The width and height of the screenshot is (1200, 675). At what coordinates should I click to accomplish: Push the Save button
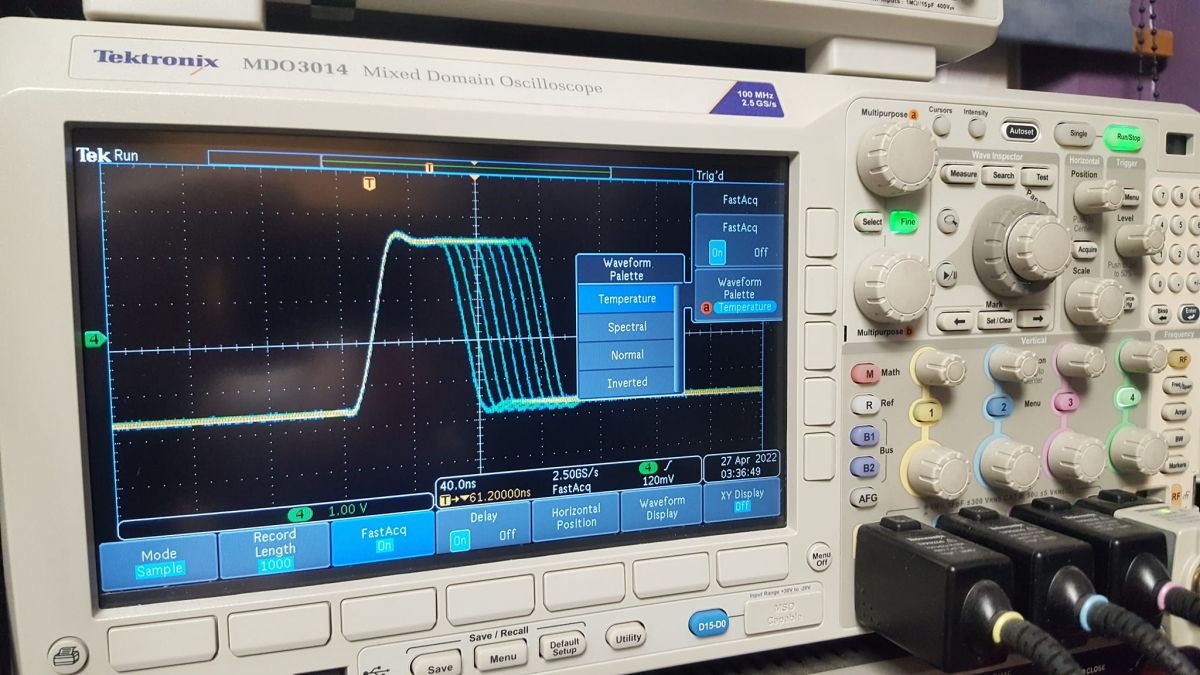point(437,665)
